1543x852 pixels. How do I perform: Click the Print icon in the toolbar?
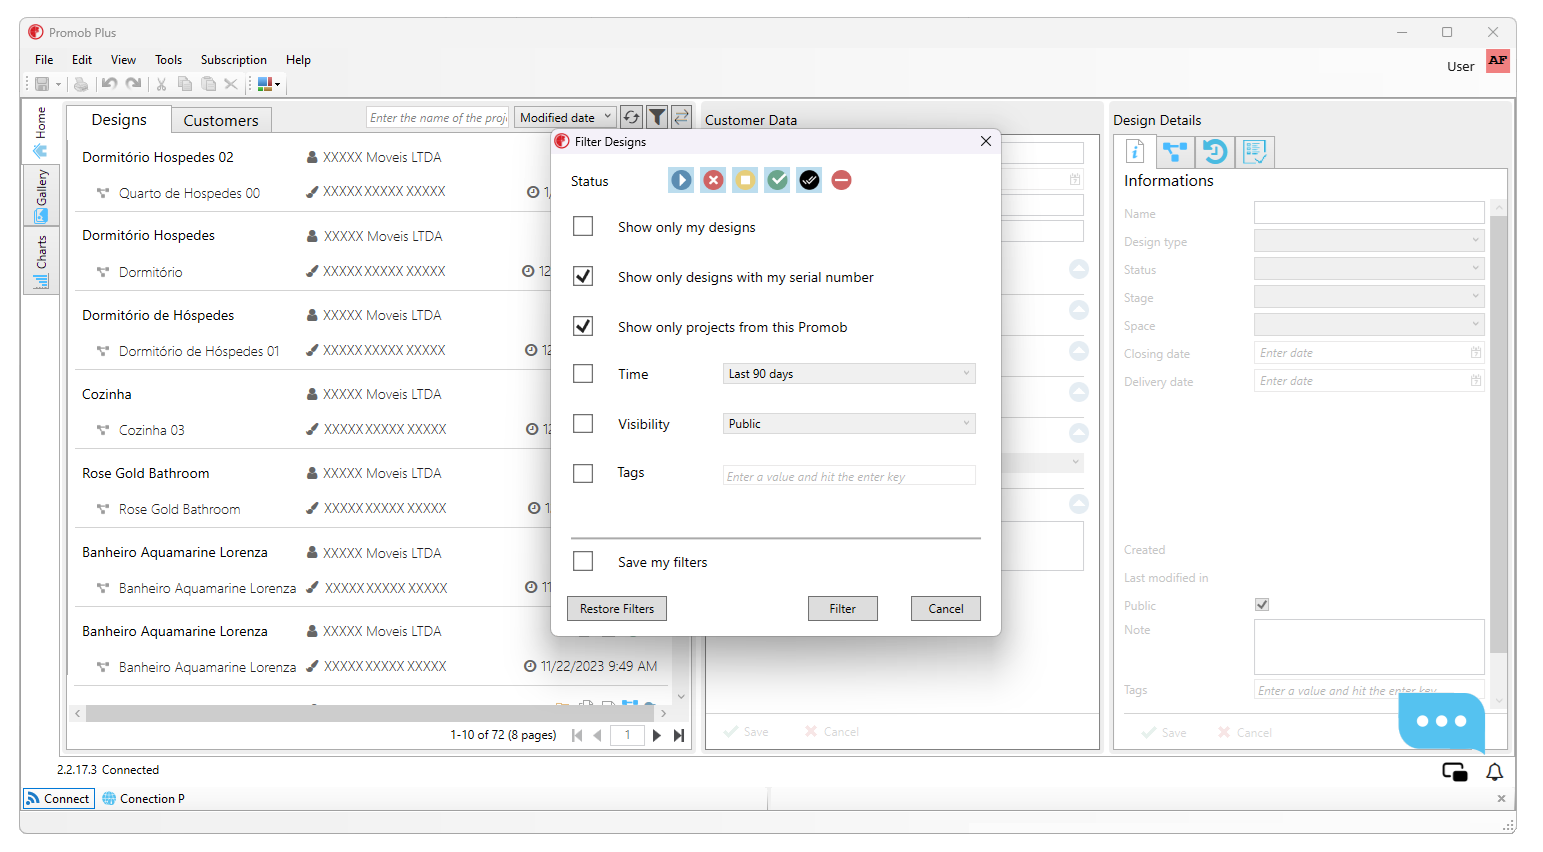[x=81, y=84]
